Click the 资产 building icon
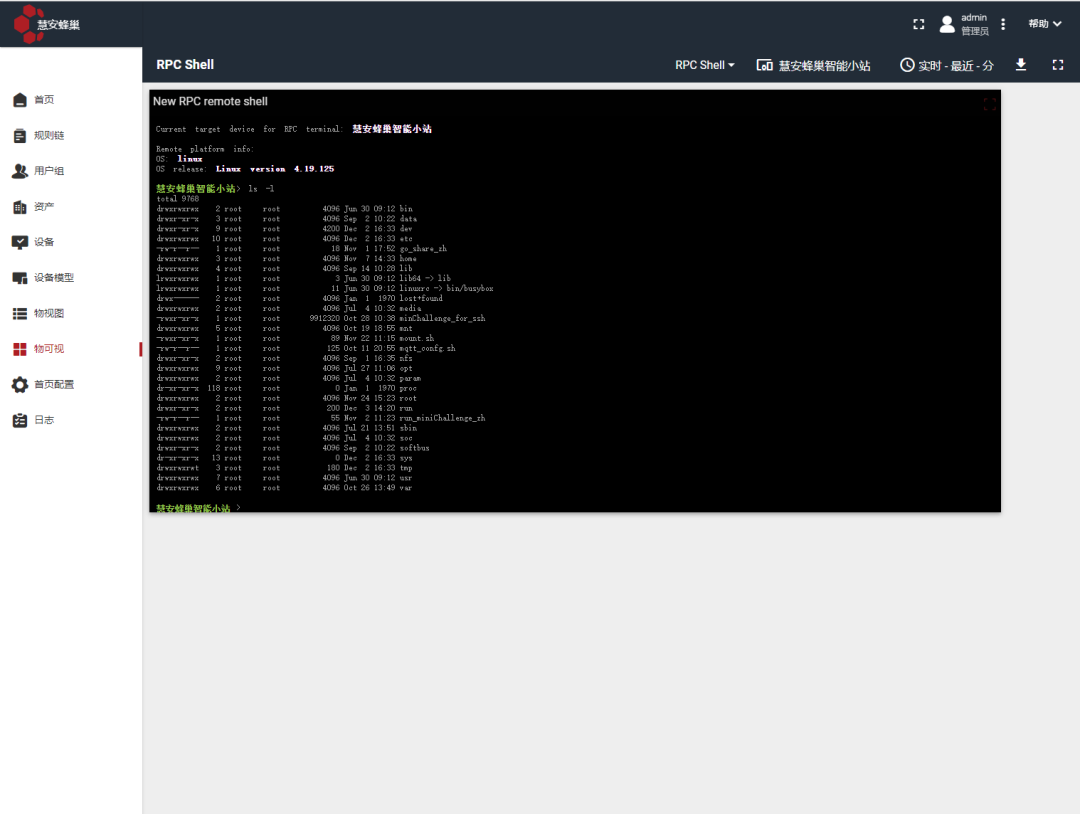This screenshot has width=1080, height=814. 19,207
